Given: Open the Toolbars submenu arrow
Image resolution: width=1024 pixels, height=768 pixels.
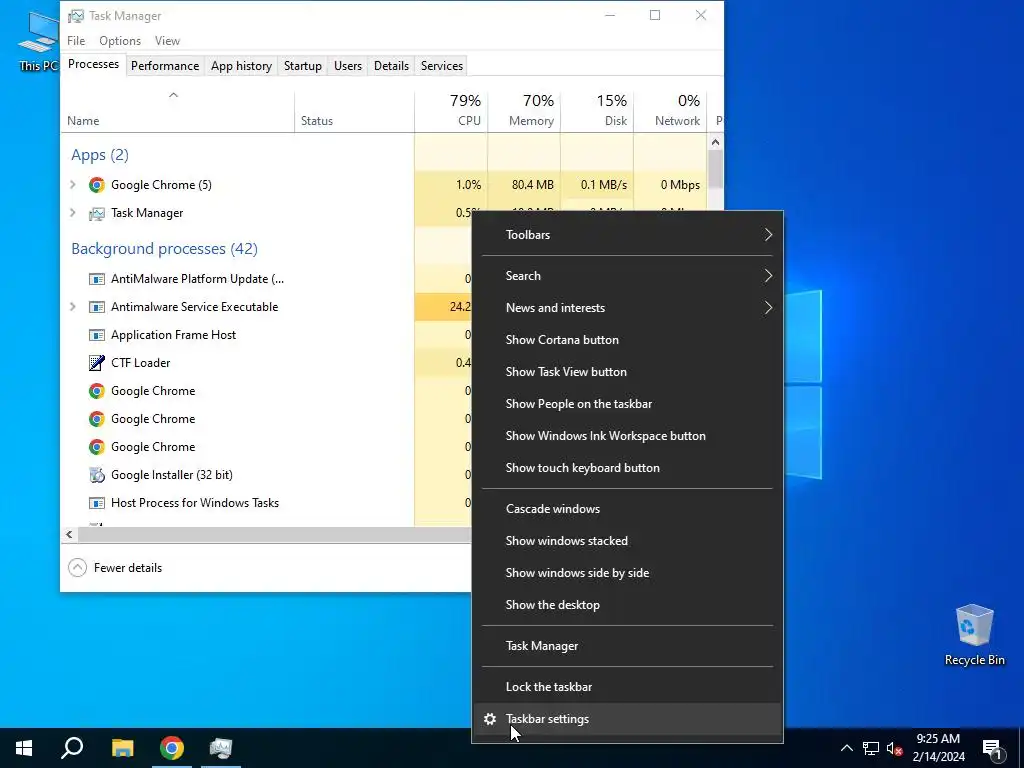Looking at the screenshot, I should [x=769, y=234].
